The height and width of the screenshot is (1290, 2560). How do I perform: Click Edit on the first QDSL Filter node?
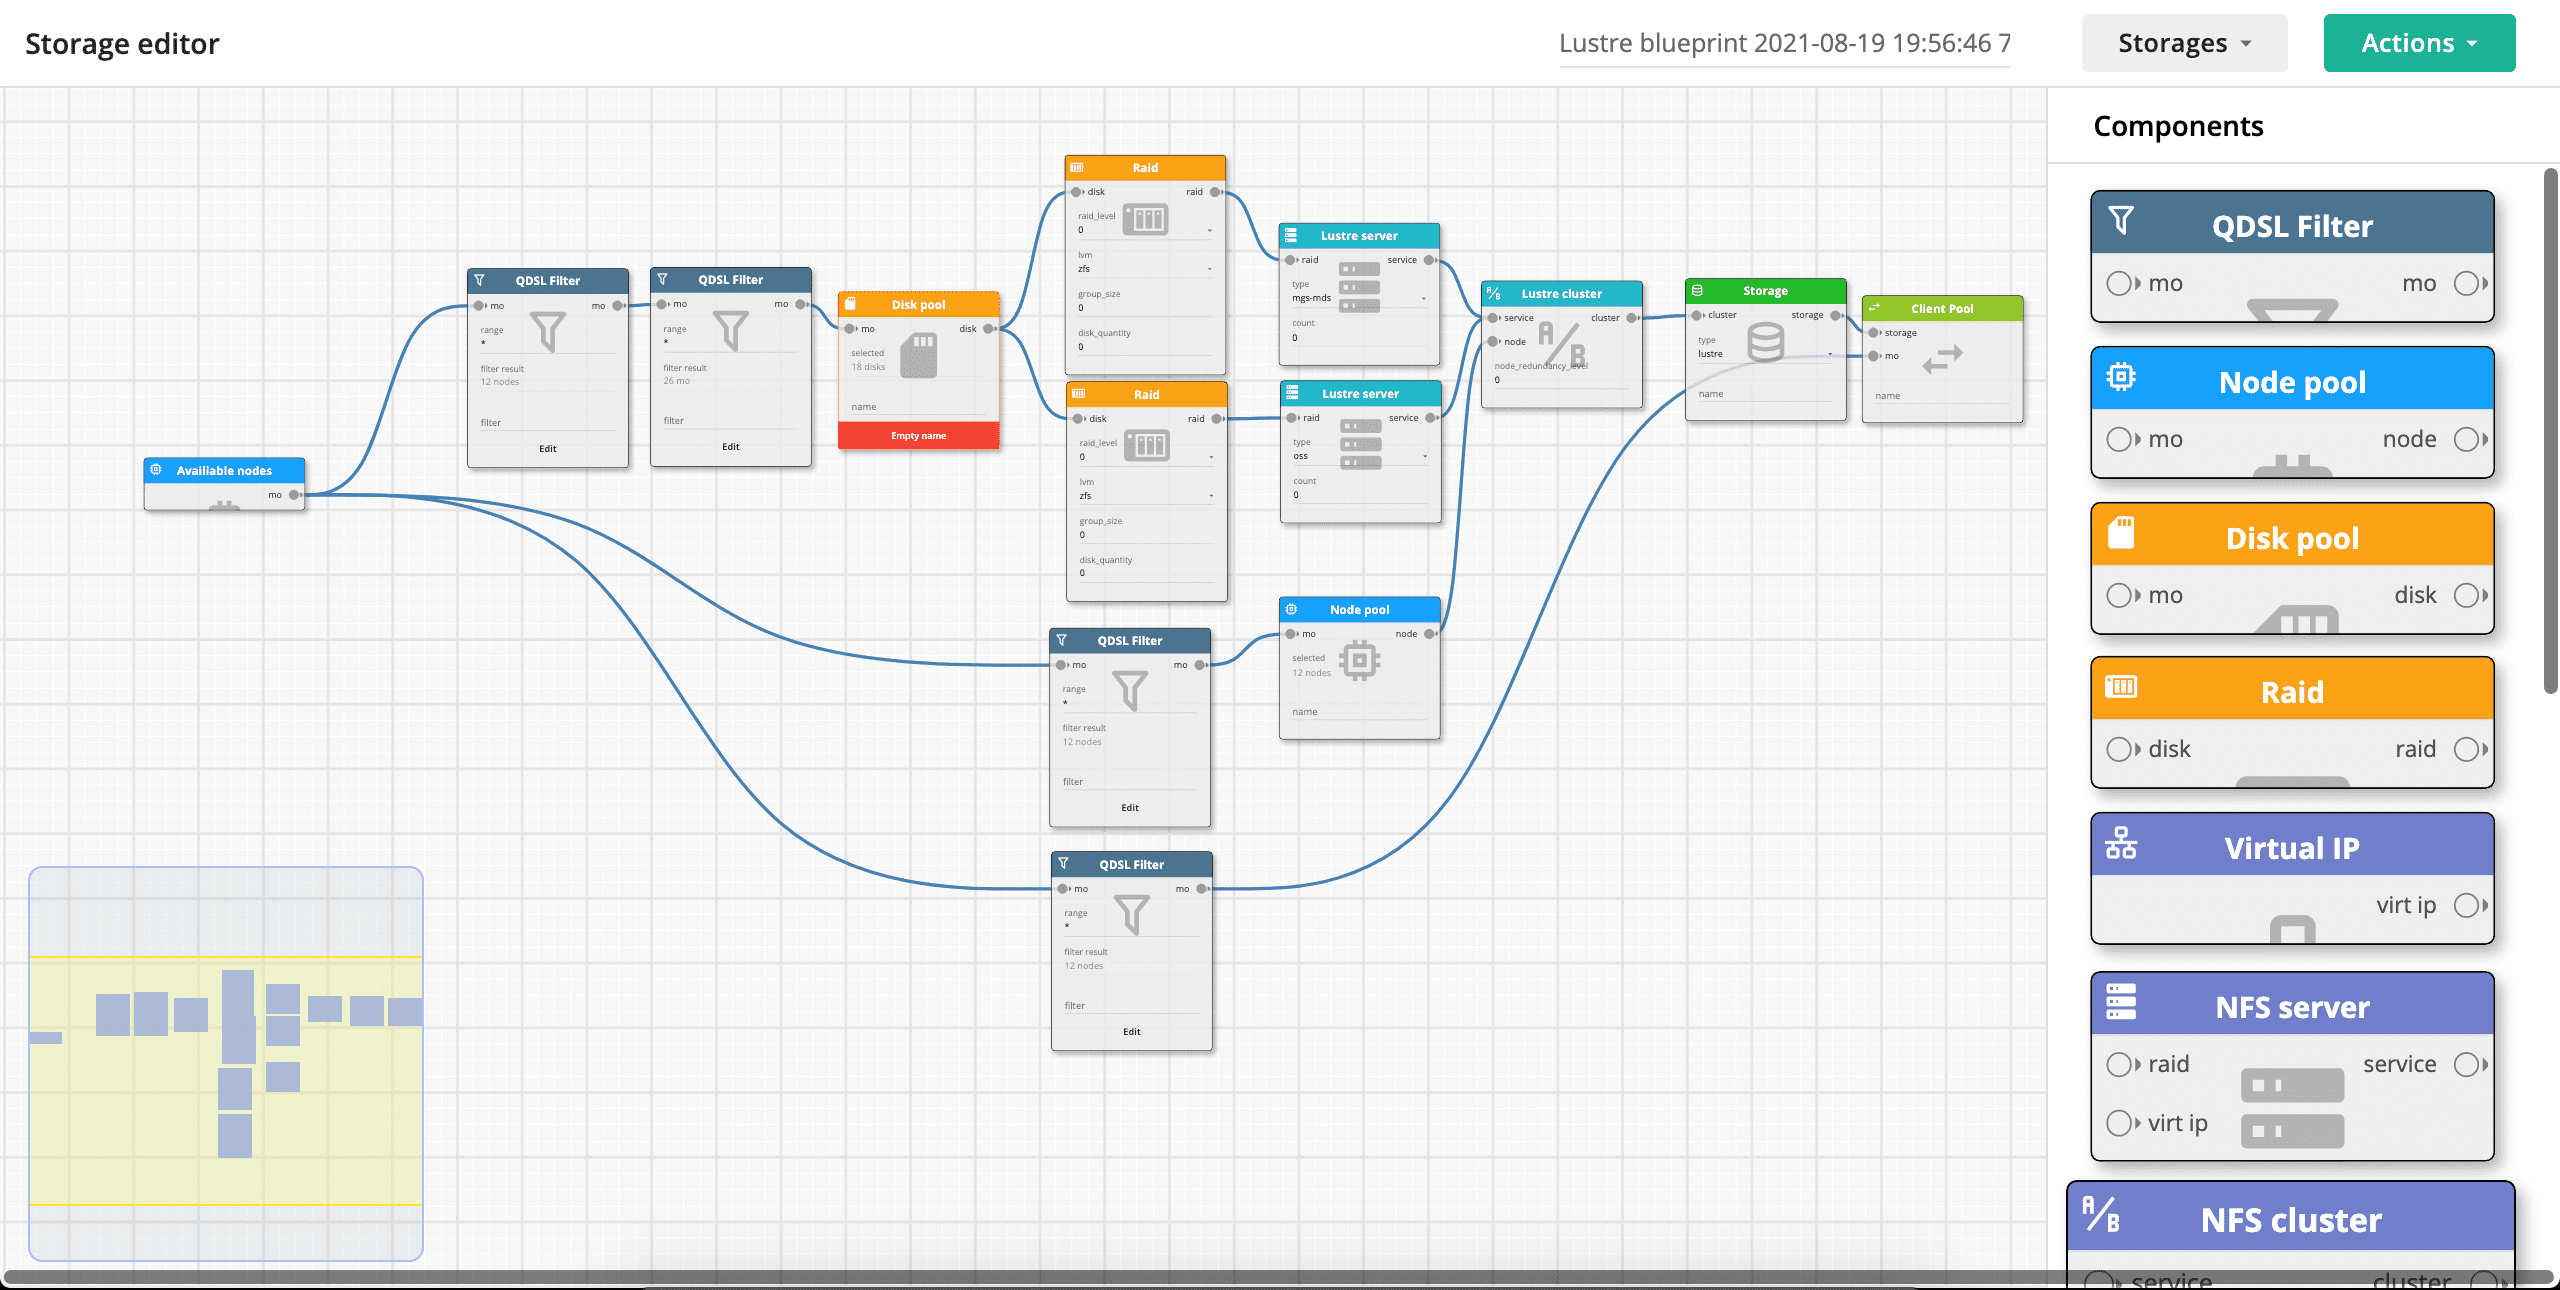(548, 449)
